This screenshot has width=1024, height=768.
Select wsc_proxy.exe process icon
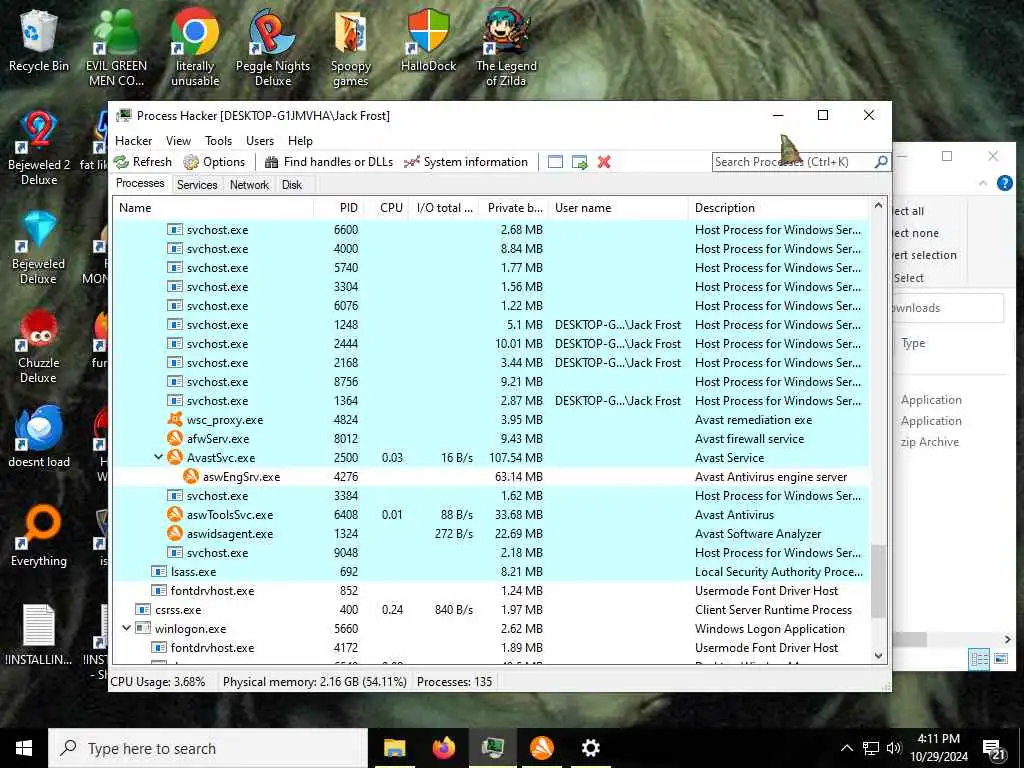point(174,419)
